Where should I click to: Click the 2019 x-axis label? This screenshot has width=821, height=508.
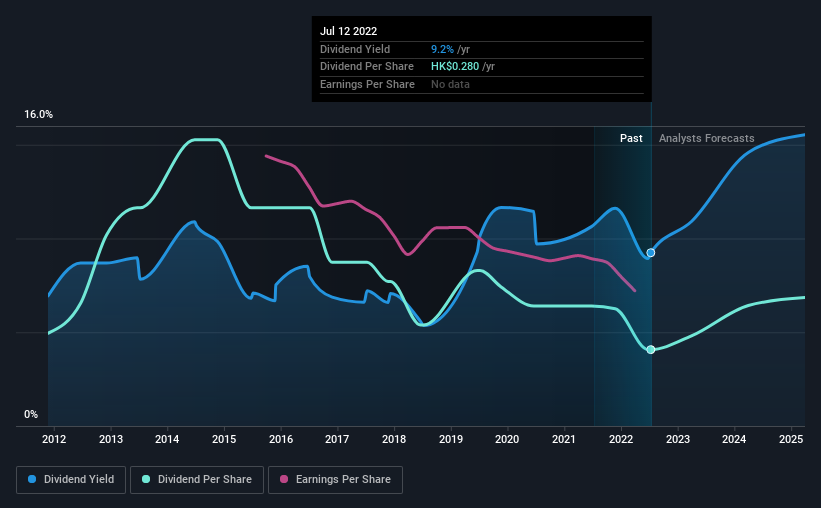pos(451,439)
